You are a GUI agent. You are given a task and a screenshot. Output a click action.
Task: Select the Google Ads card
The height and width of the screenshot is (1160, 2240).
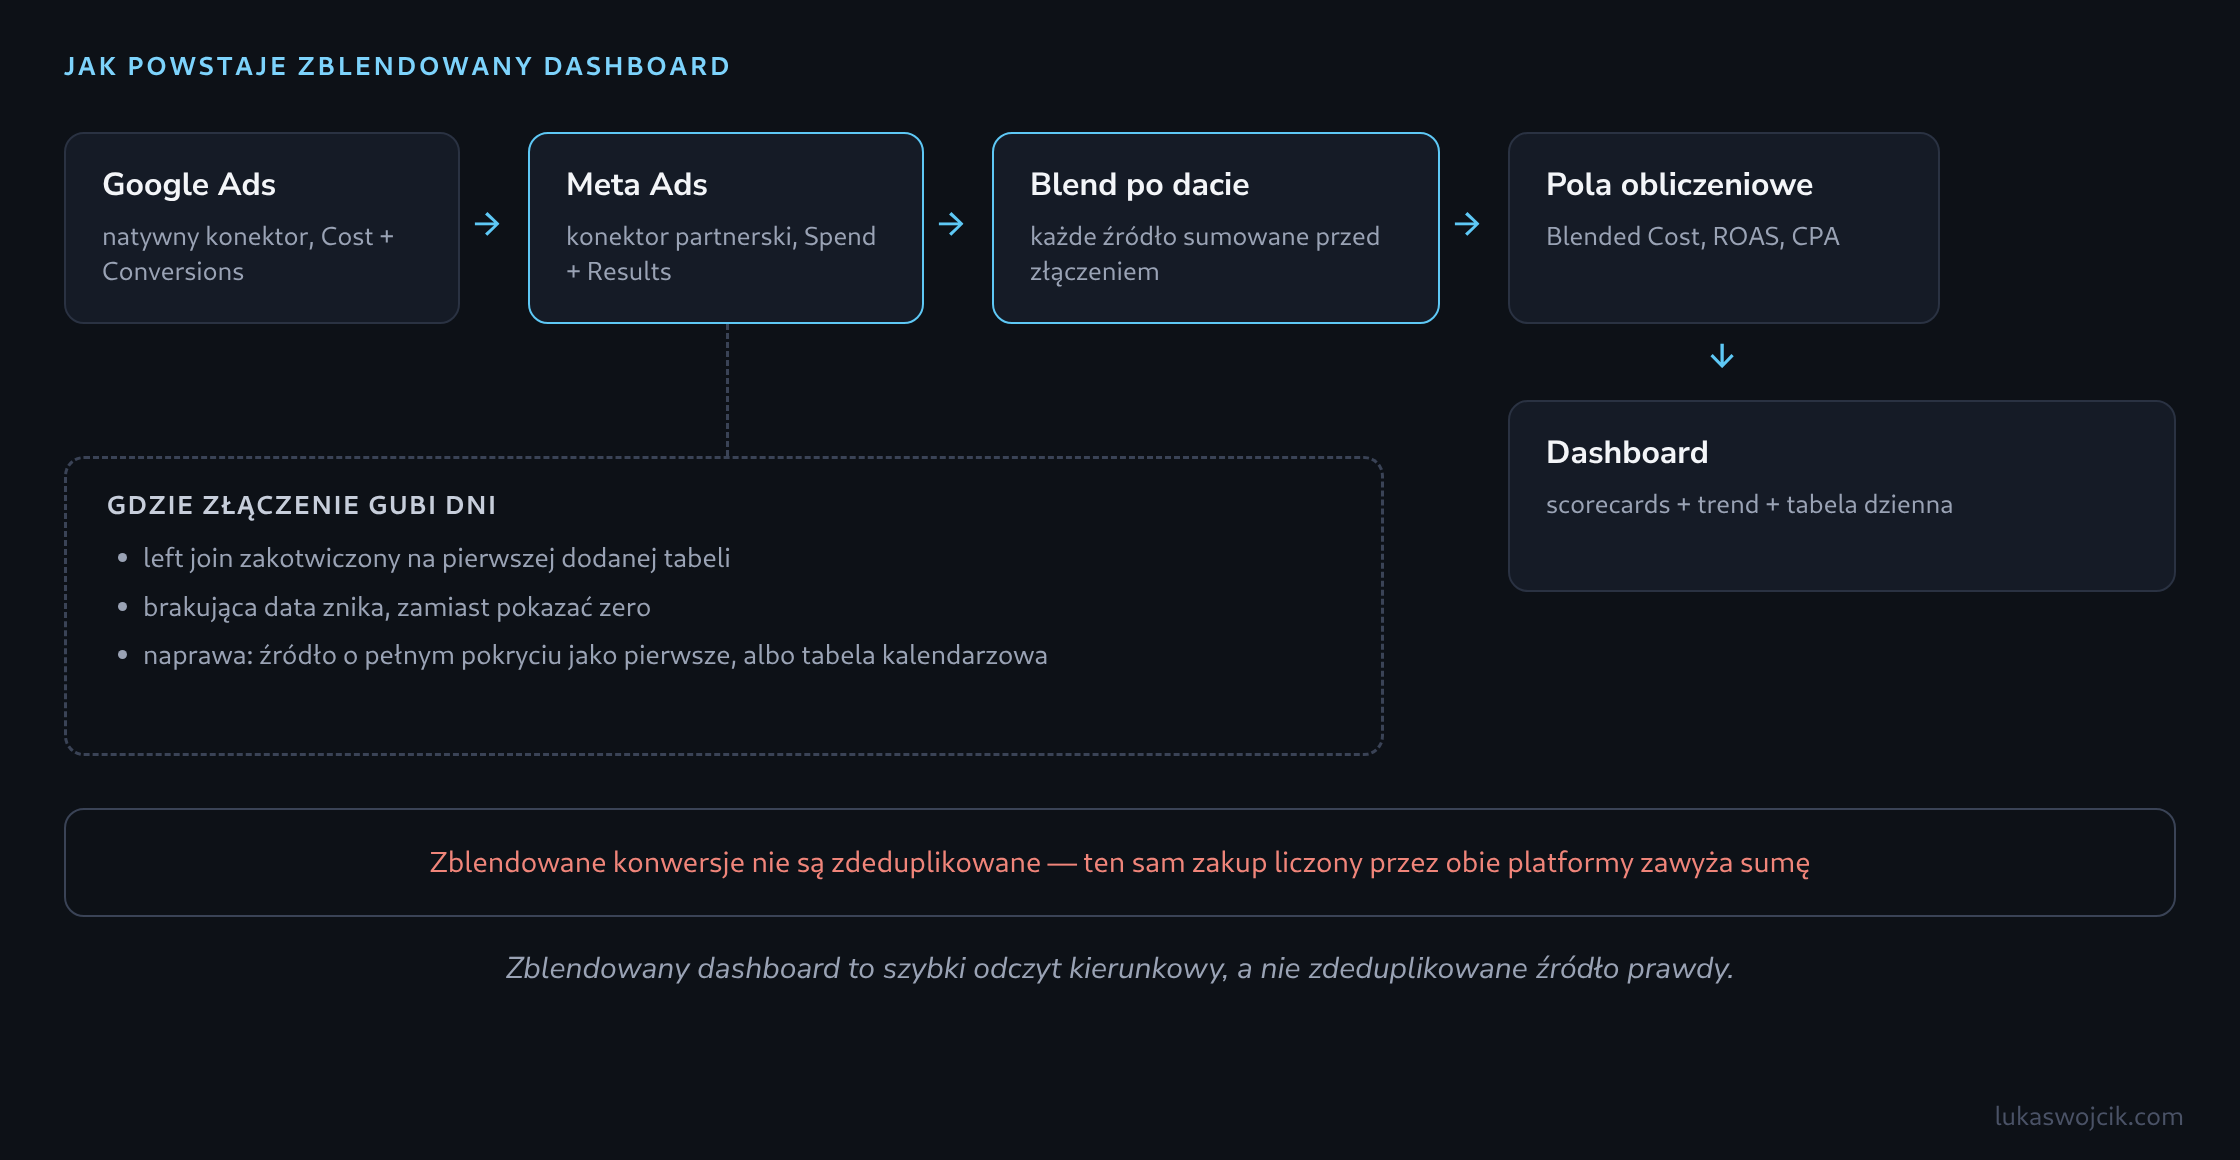coord(262,228)
